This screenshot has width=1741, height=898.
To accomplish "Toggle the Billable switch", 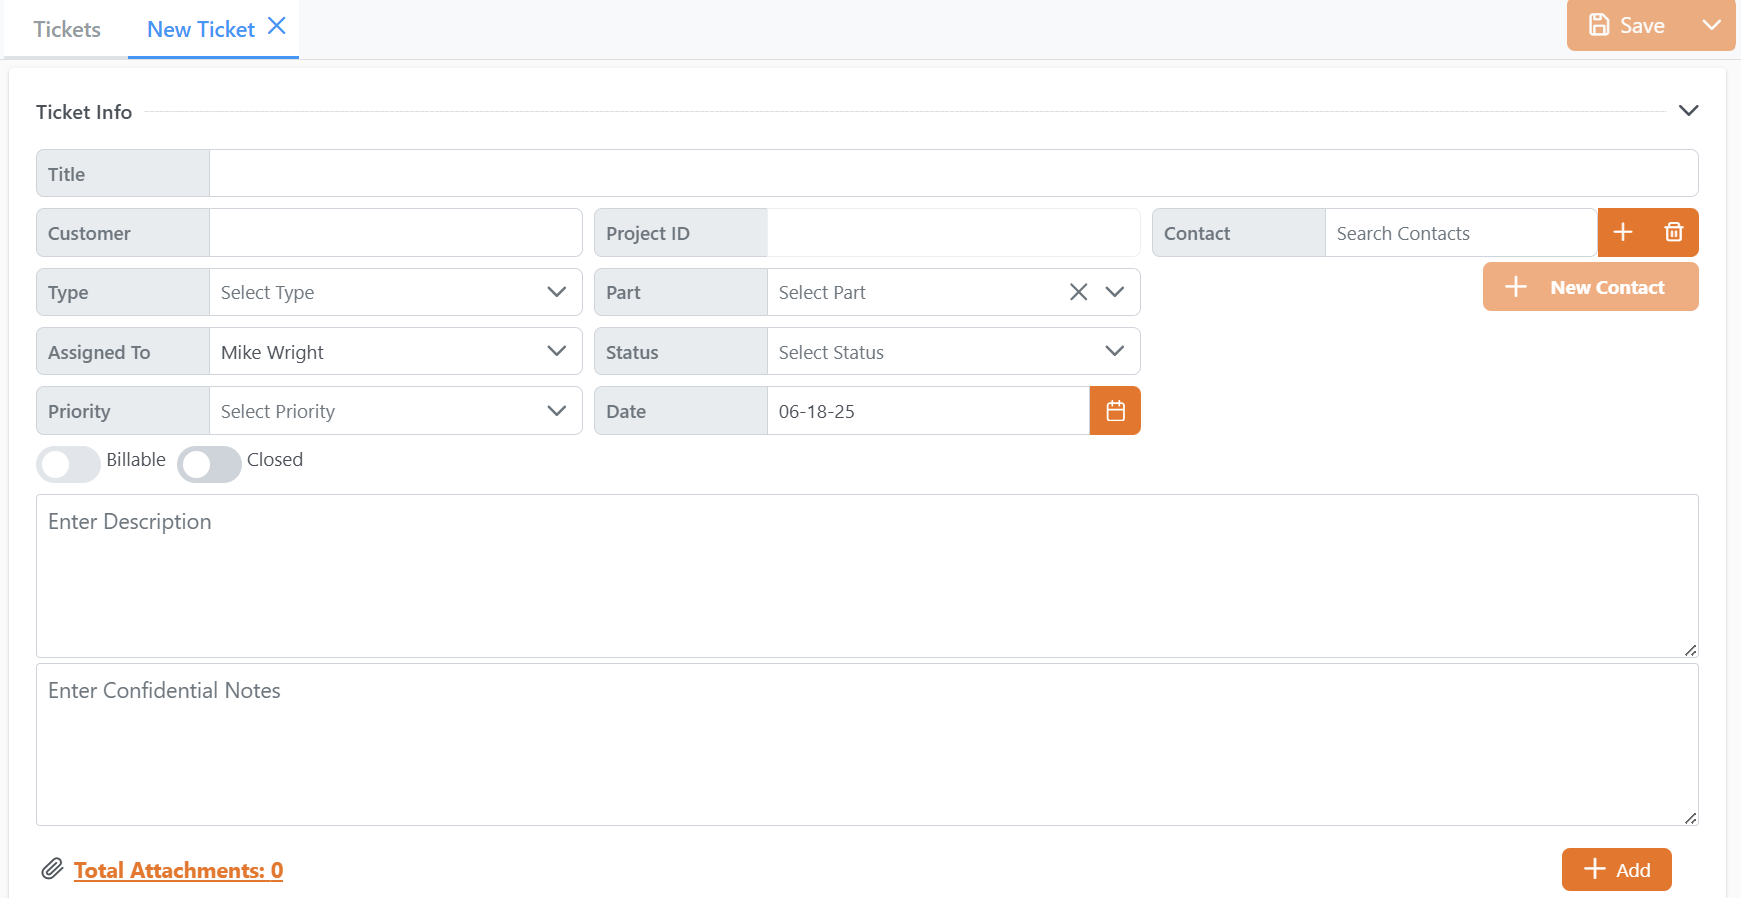I will [x=68, y=464].
